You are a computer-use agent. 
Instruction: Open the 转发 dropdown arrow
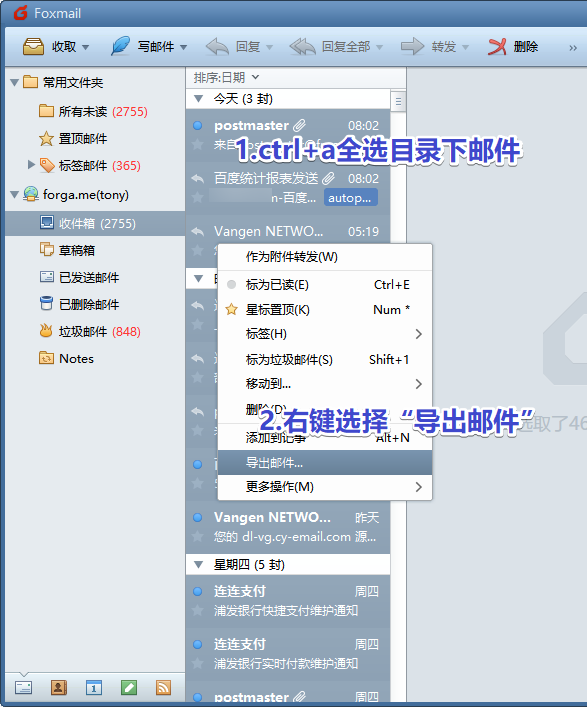(x=466, y=47)
